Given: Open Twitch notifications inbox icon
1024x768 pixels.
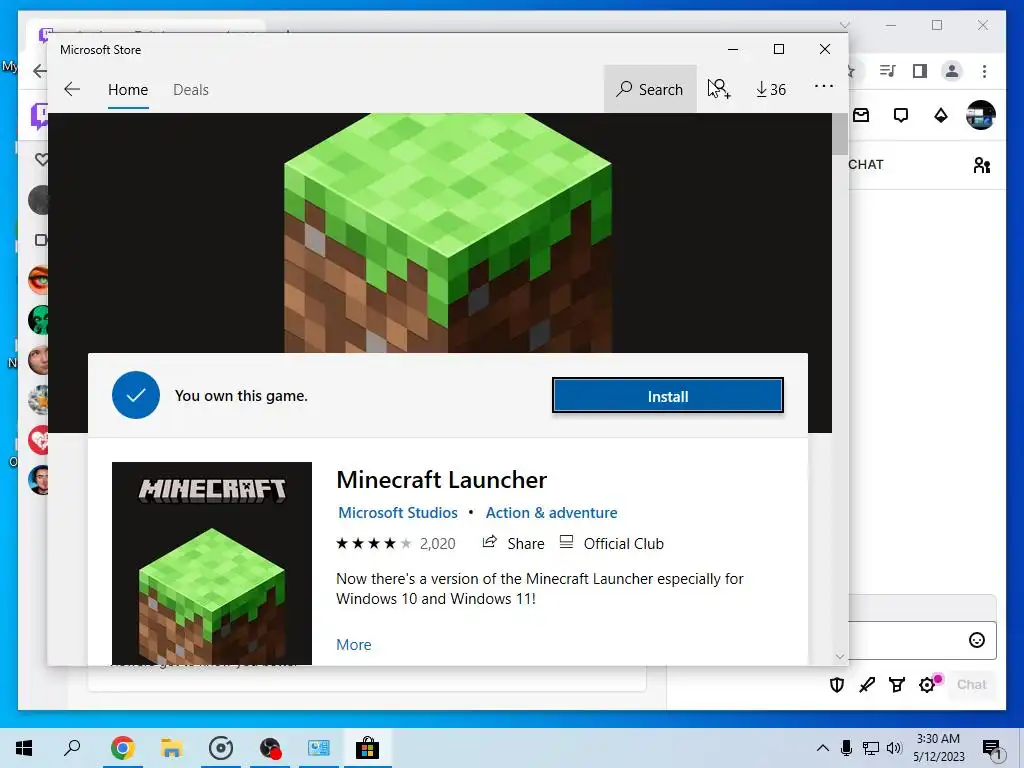Looking at the screenshot, I should point(861,116).
